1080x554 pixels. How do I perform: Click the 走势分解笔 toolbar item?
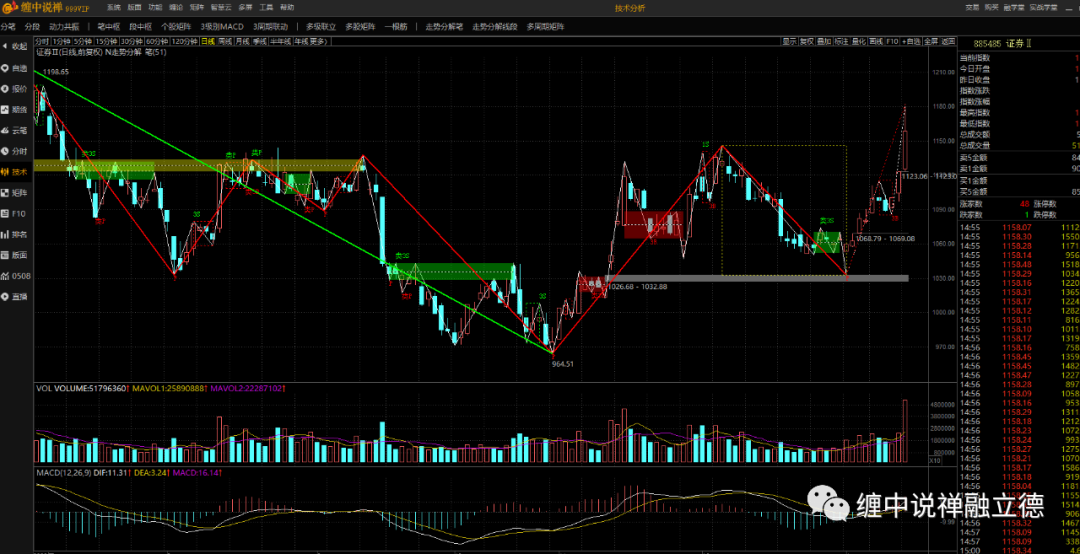[x=444, y=26]
